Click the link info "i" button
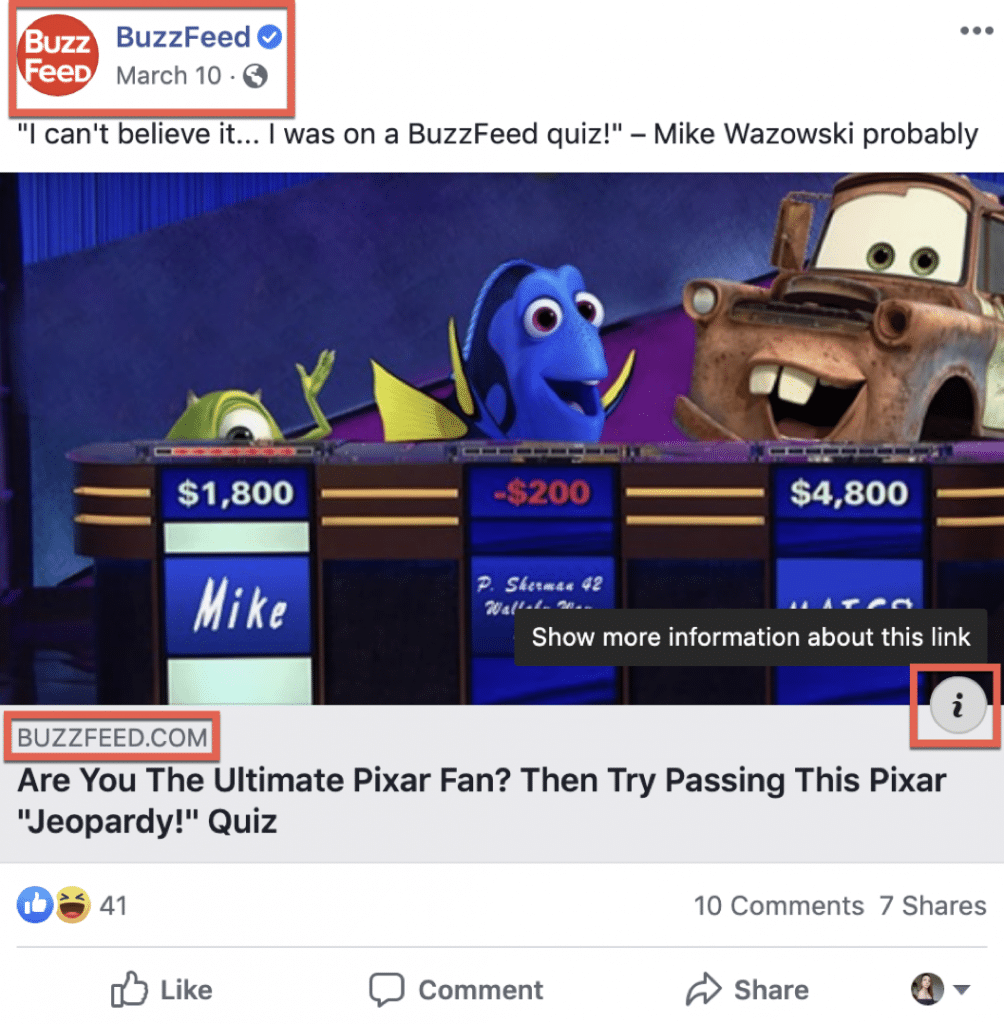Viewport: 1004px width, 1024px height. click(x=958, y=706)
